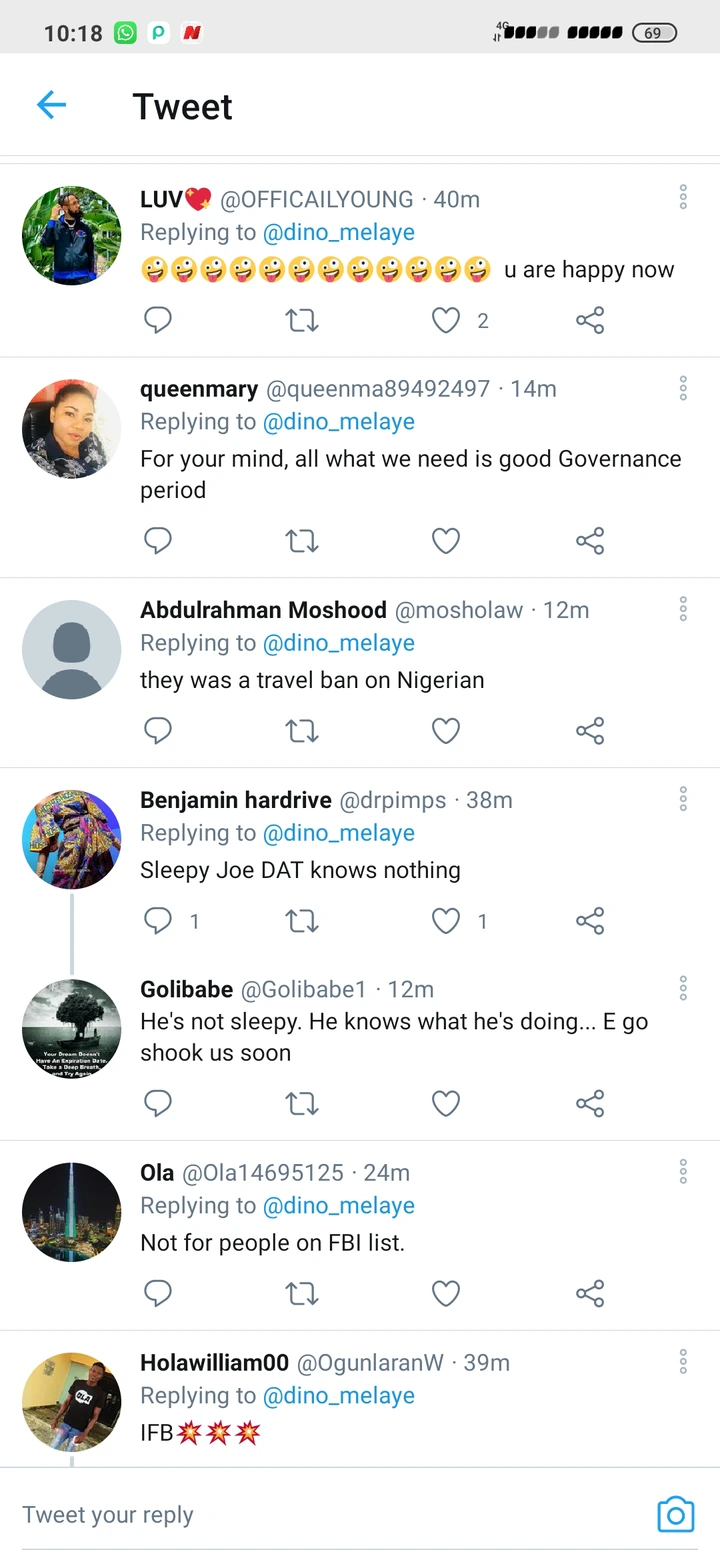This screenshot has height=1560, width=720.
Task: Share Benjamin hardrive's tweet
Action: [590, 921]
